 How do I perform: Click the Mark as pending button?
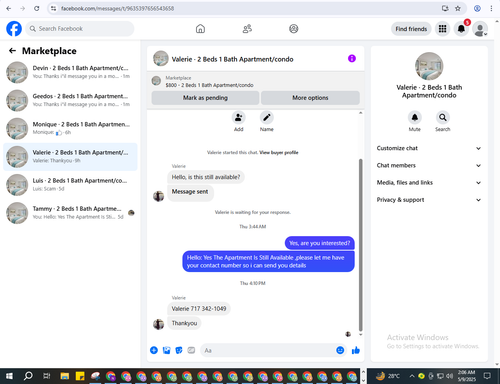(x=205, y=98)
